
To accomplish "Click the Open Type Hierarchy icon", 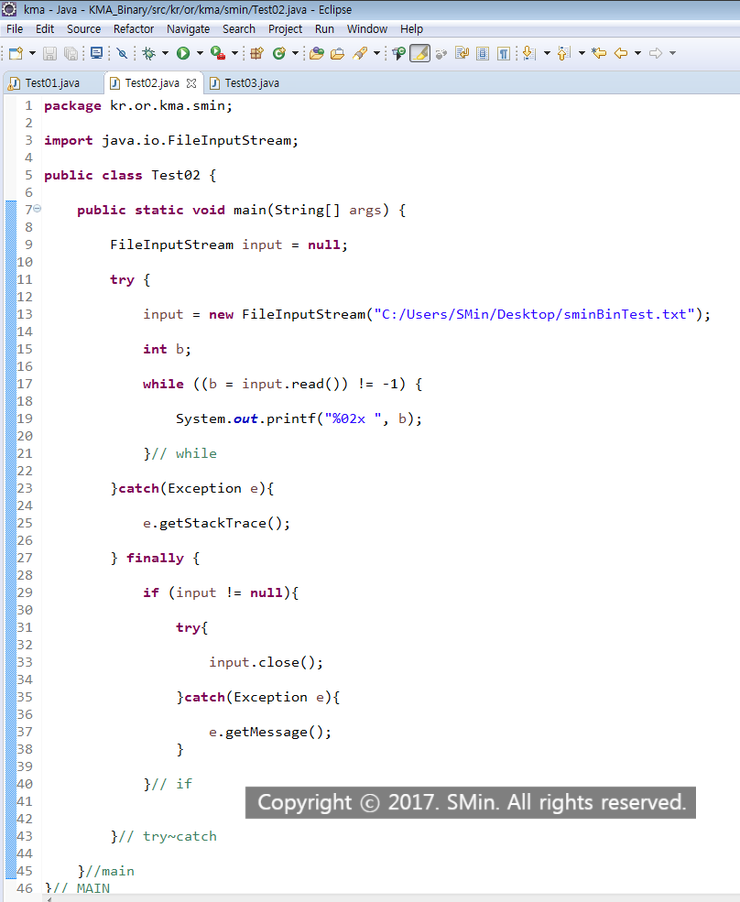I will pos(399,53).
